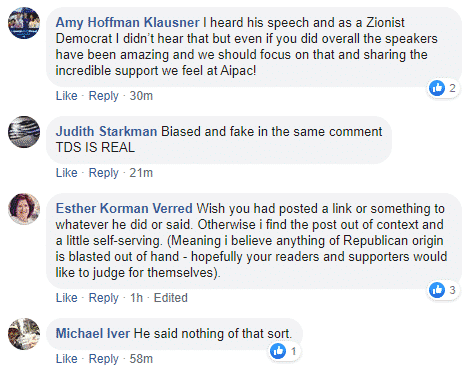Open the Esther Korman Verred name link

coord(124,209)
